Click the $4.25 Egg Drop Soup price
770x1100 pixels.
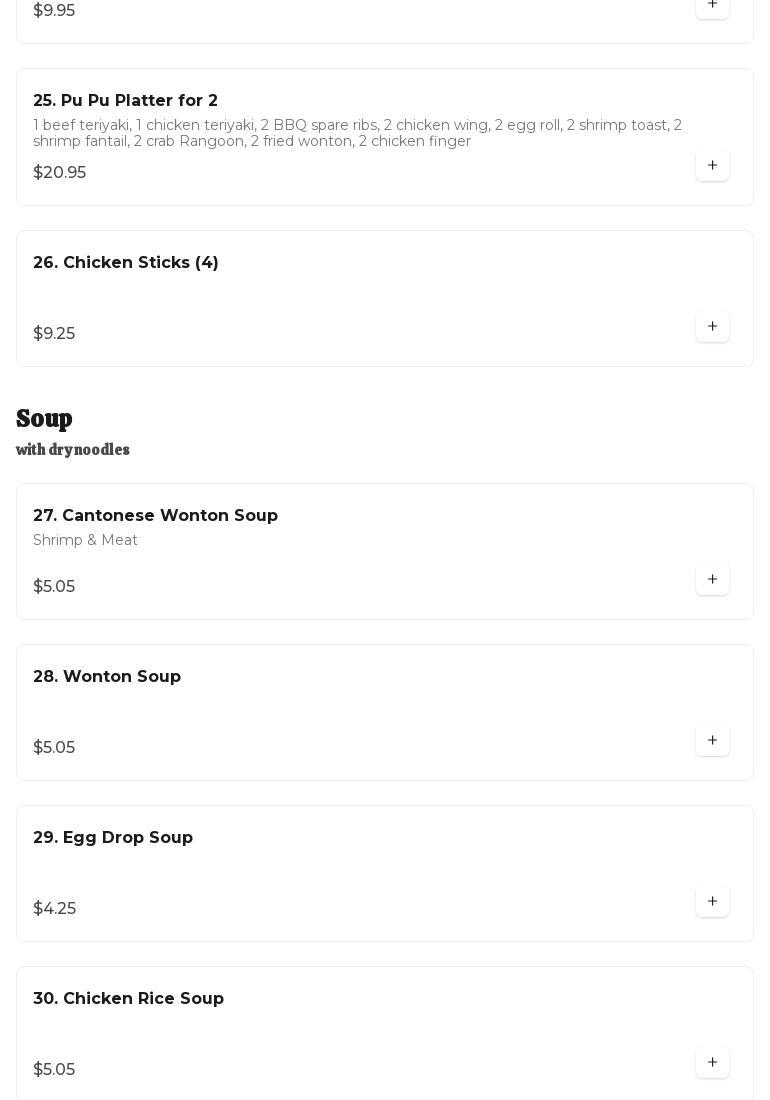(x=54, y=909)
